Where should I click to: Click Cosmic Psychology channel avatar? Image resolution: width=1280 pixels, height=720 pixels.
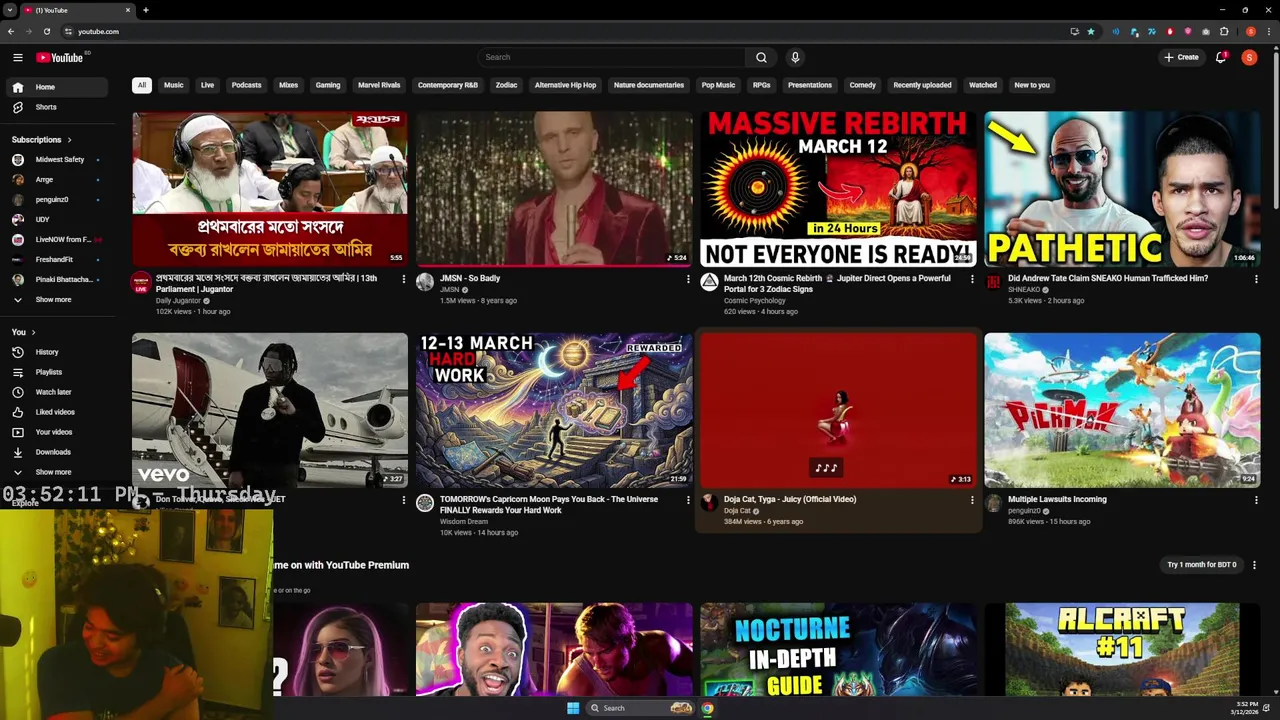(709, 282)
